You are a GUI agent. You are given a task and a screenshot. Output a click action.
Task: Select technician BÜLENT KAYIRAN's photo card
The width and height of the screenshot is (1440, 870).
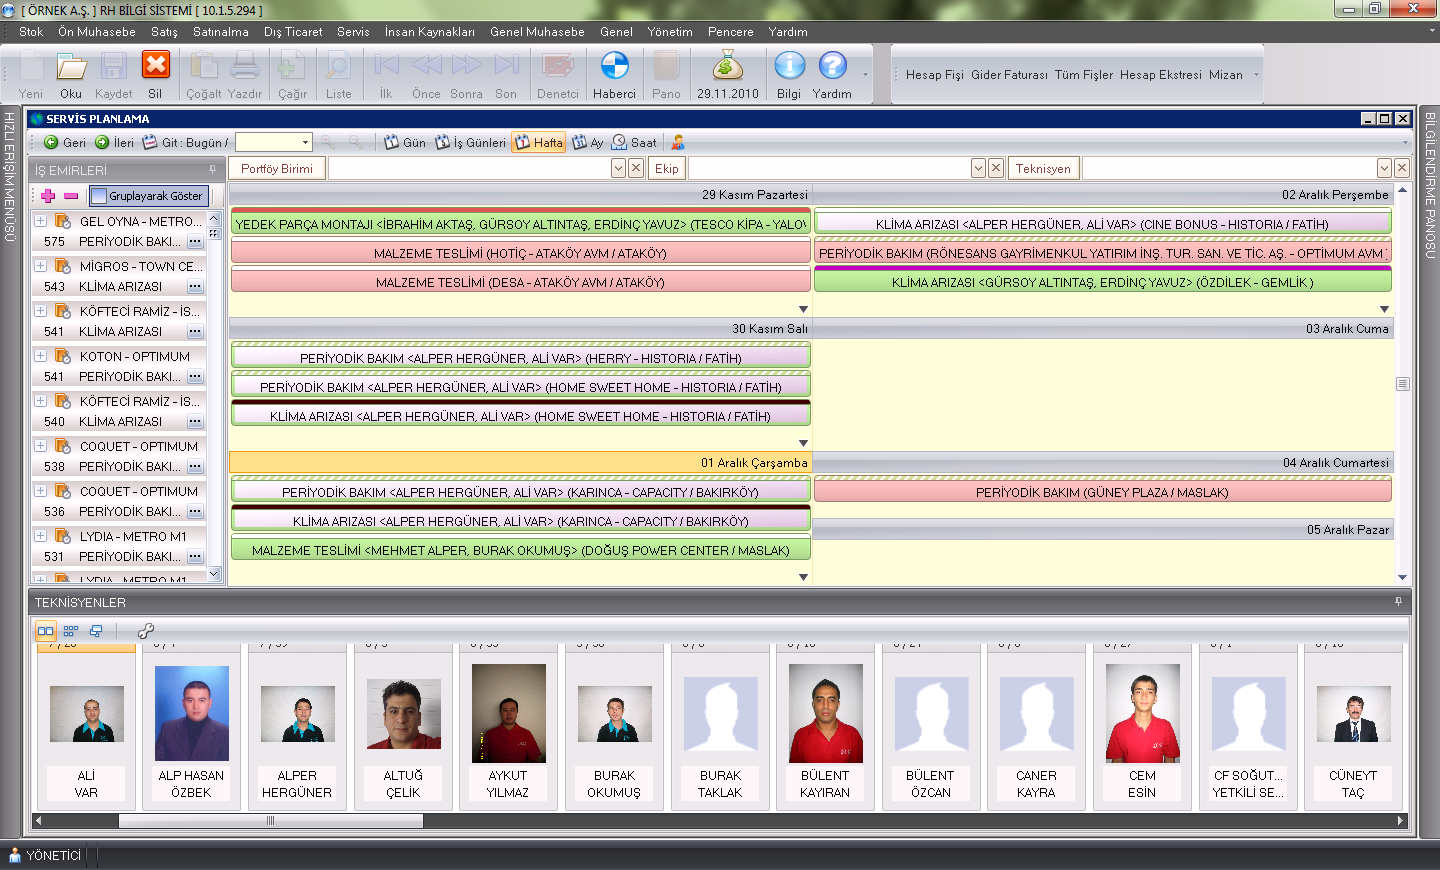[x=825, y=714]
